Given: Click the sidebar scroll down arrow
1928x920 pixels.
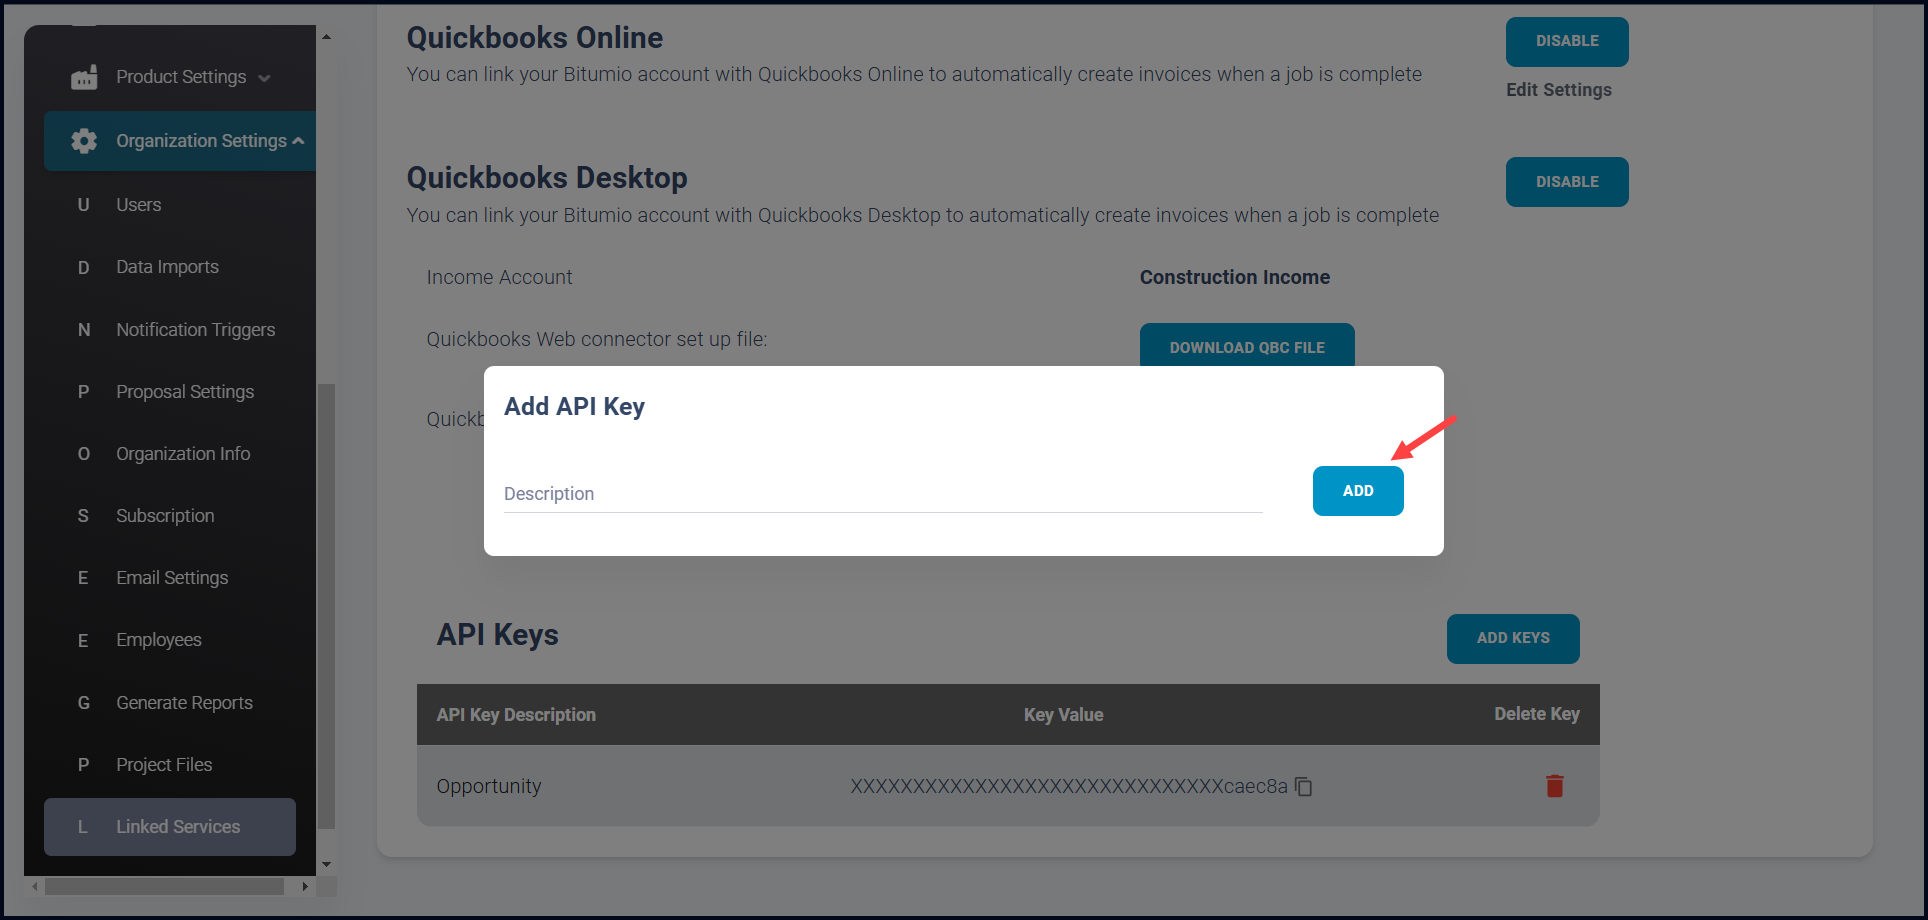Looking at the screenshot, I should pos(326,865).
